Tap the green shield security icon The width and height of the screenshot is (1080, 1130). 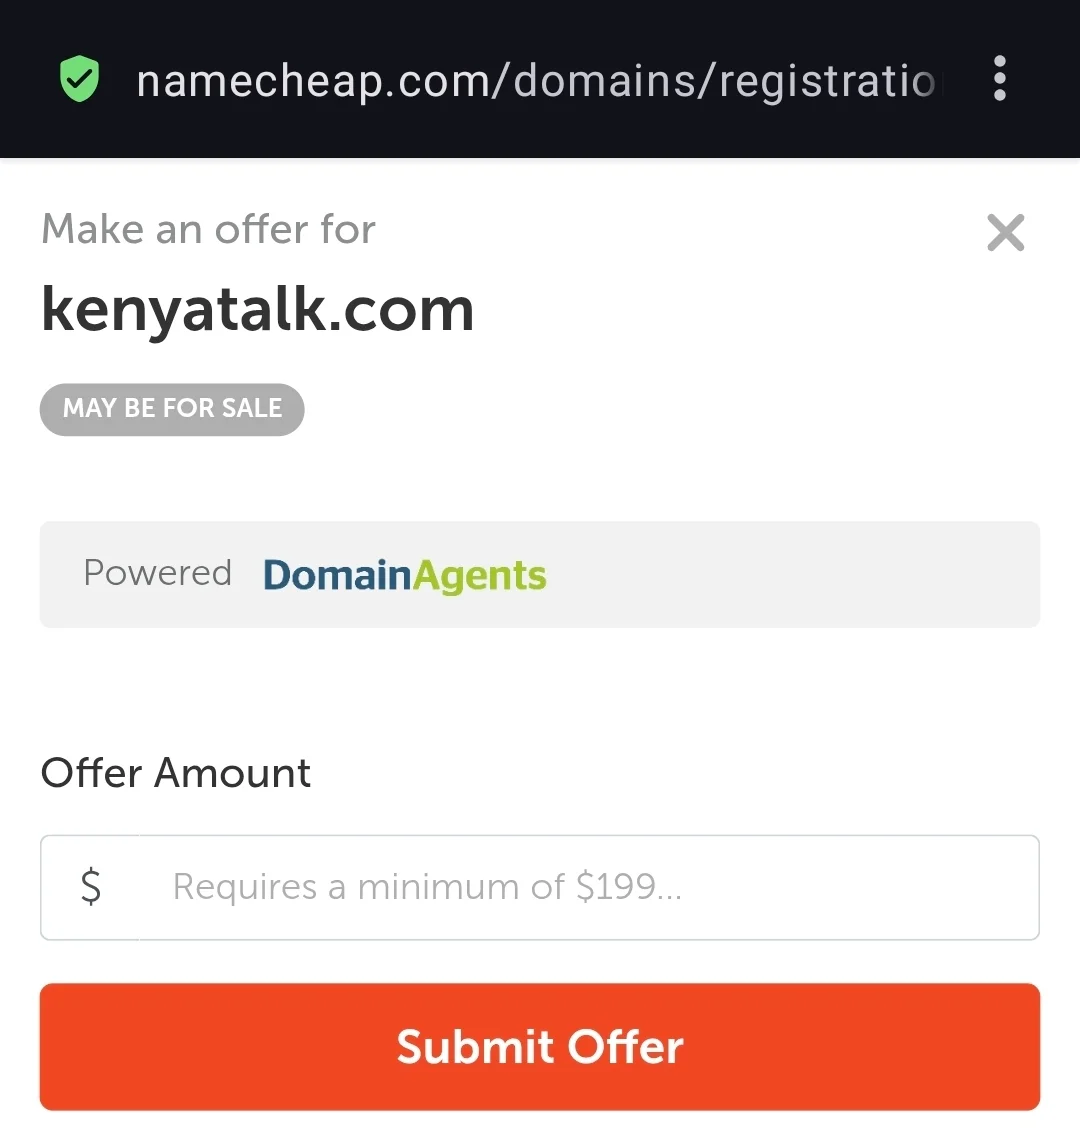(x=79, y=79)
